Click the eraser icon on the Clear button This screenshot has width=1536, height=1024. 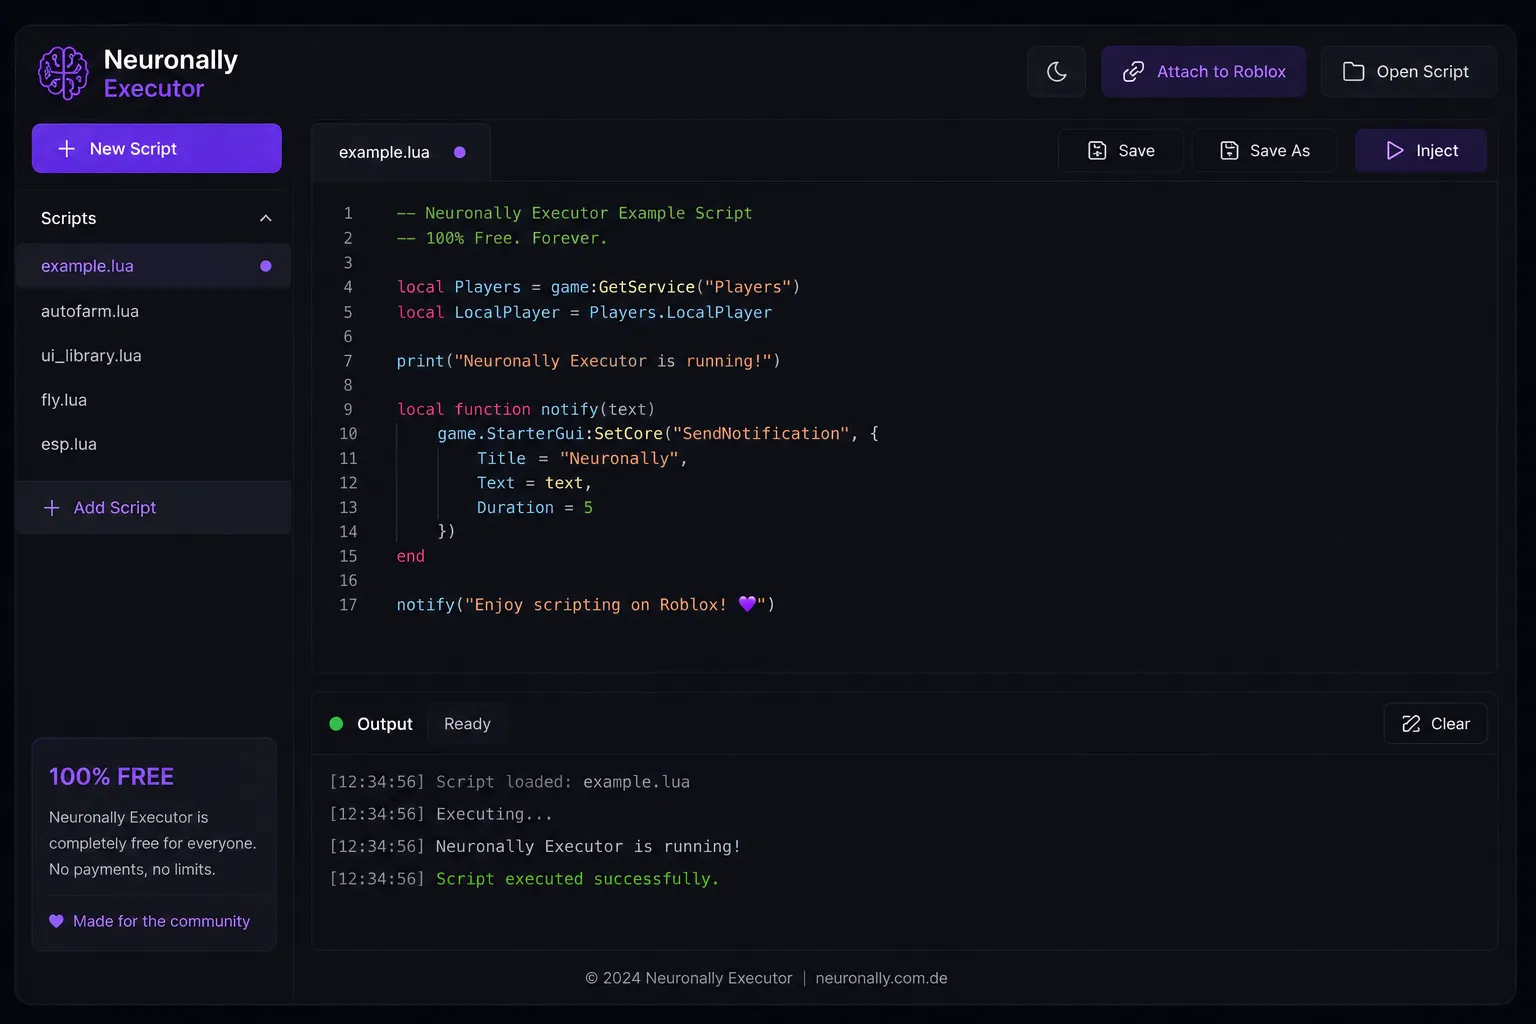click(1411, 723)
